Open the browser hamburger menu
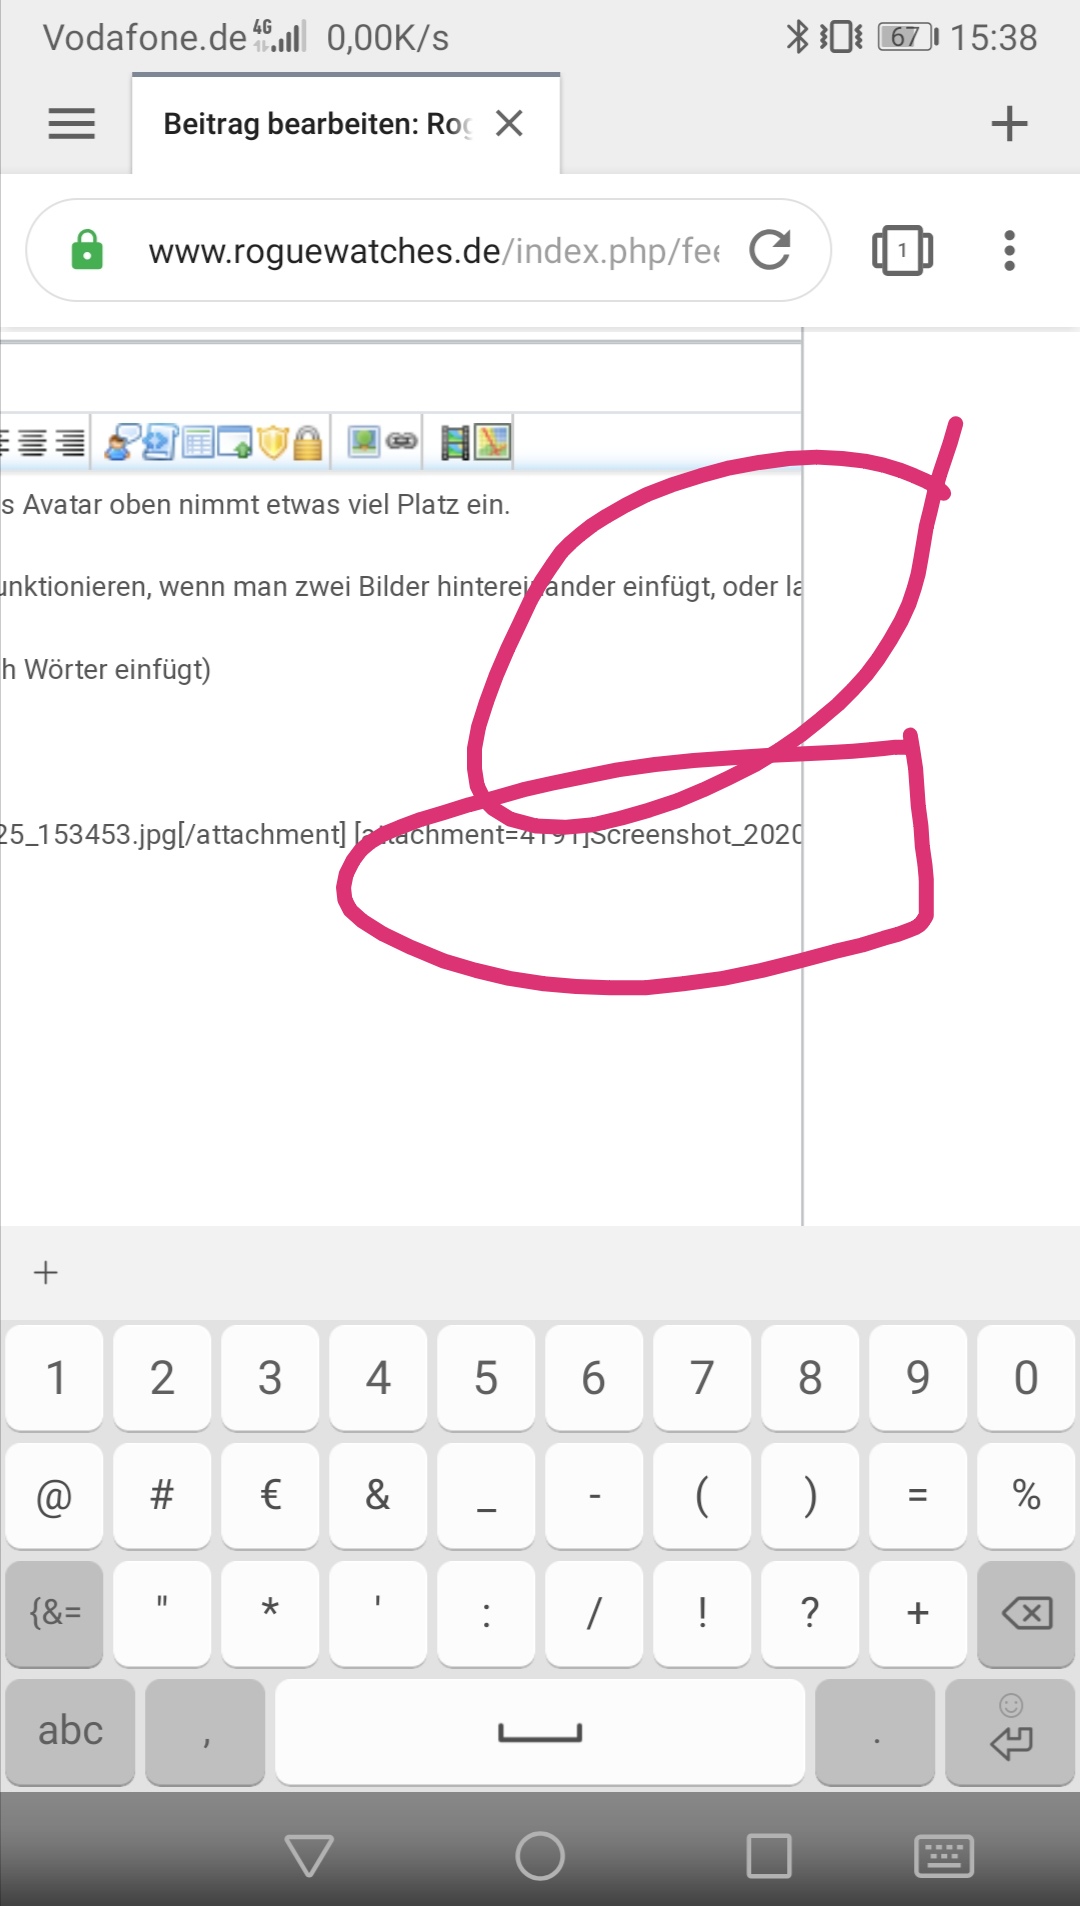The height and width of the screenshot is (1906, 1080). (71, 124)
